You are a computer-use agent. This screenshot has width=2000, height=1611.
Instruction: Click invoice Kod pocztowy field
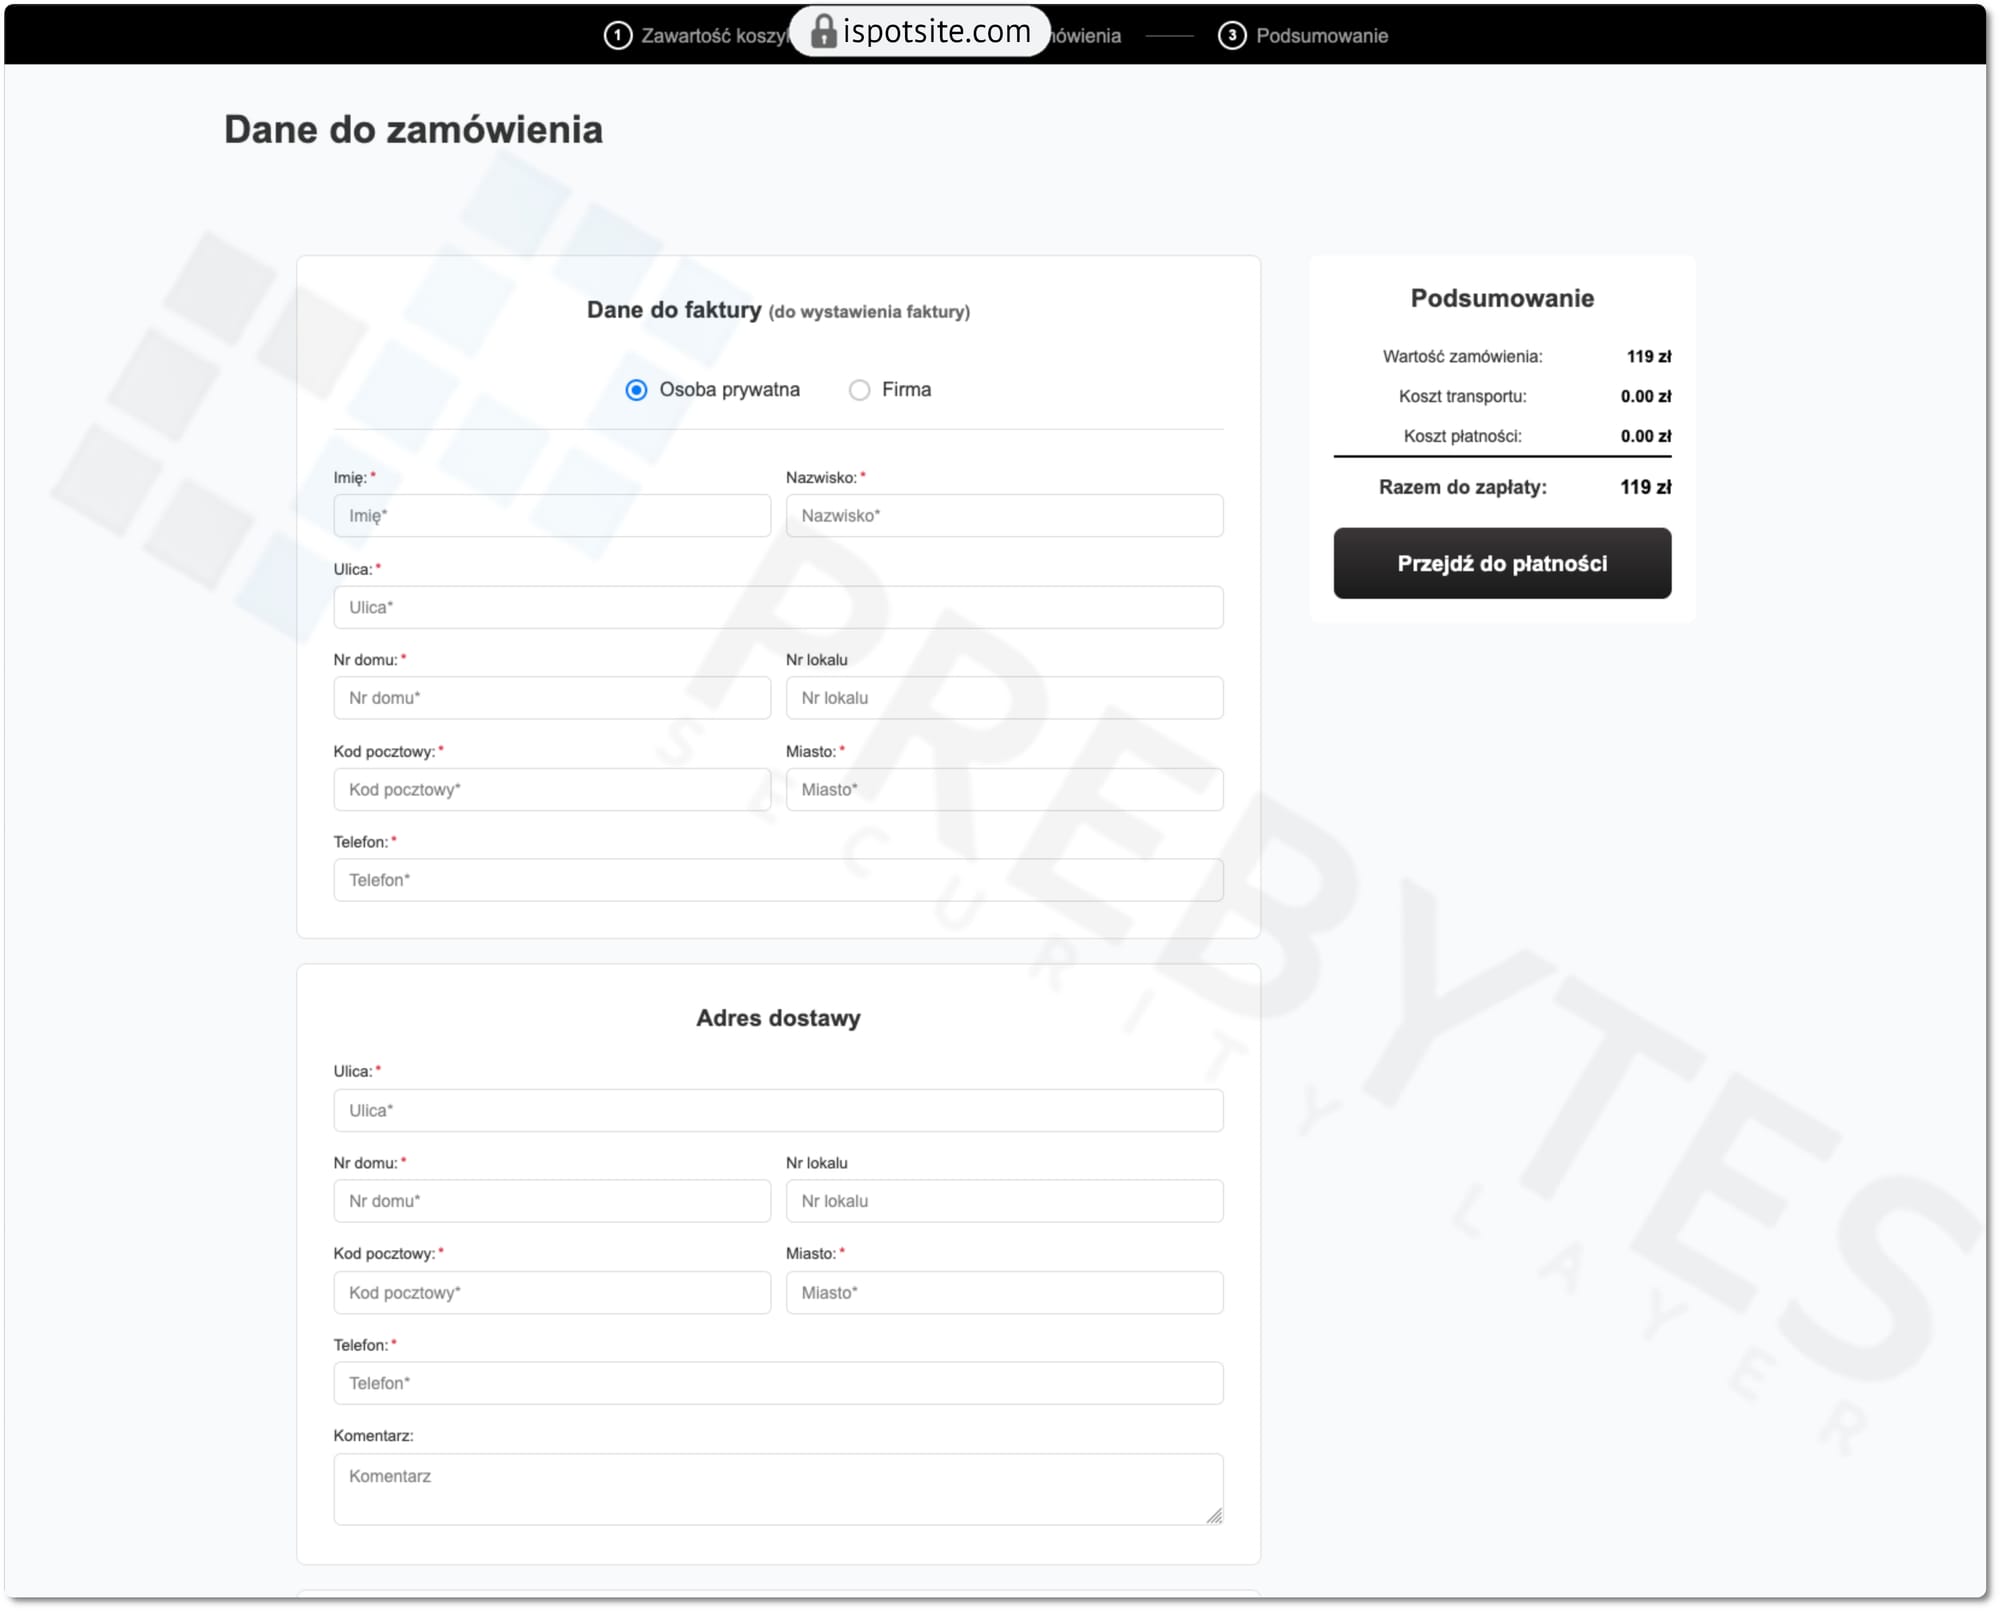click(x=552, y=790)
